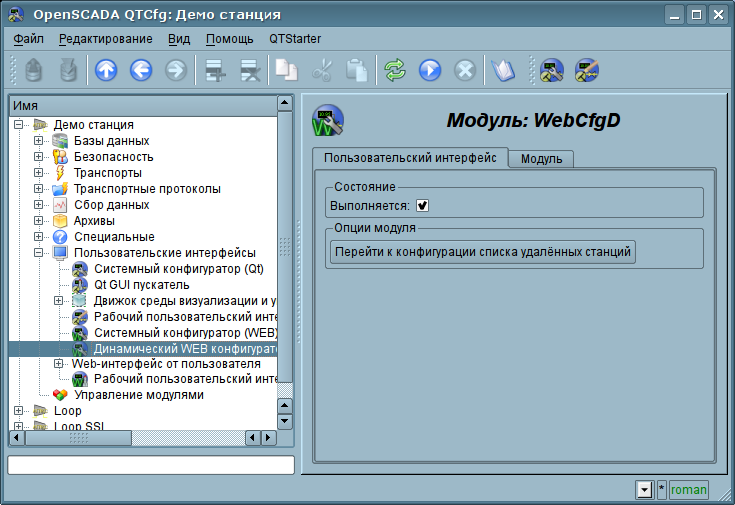
Task: Select Qt GUI пускатель tree item
Action: pyautogui.click(x=142, y=285)
